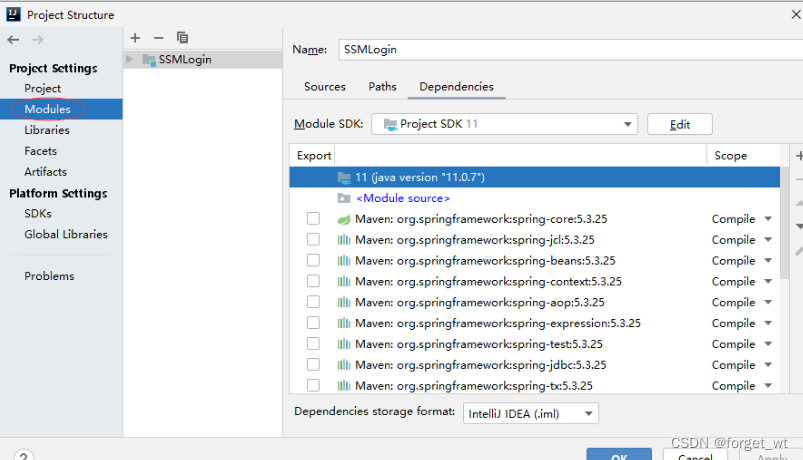Add dependency using plus beside Scope column
This screenshot has height=460, width=803.
[x=799, y=155]
